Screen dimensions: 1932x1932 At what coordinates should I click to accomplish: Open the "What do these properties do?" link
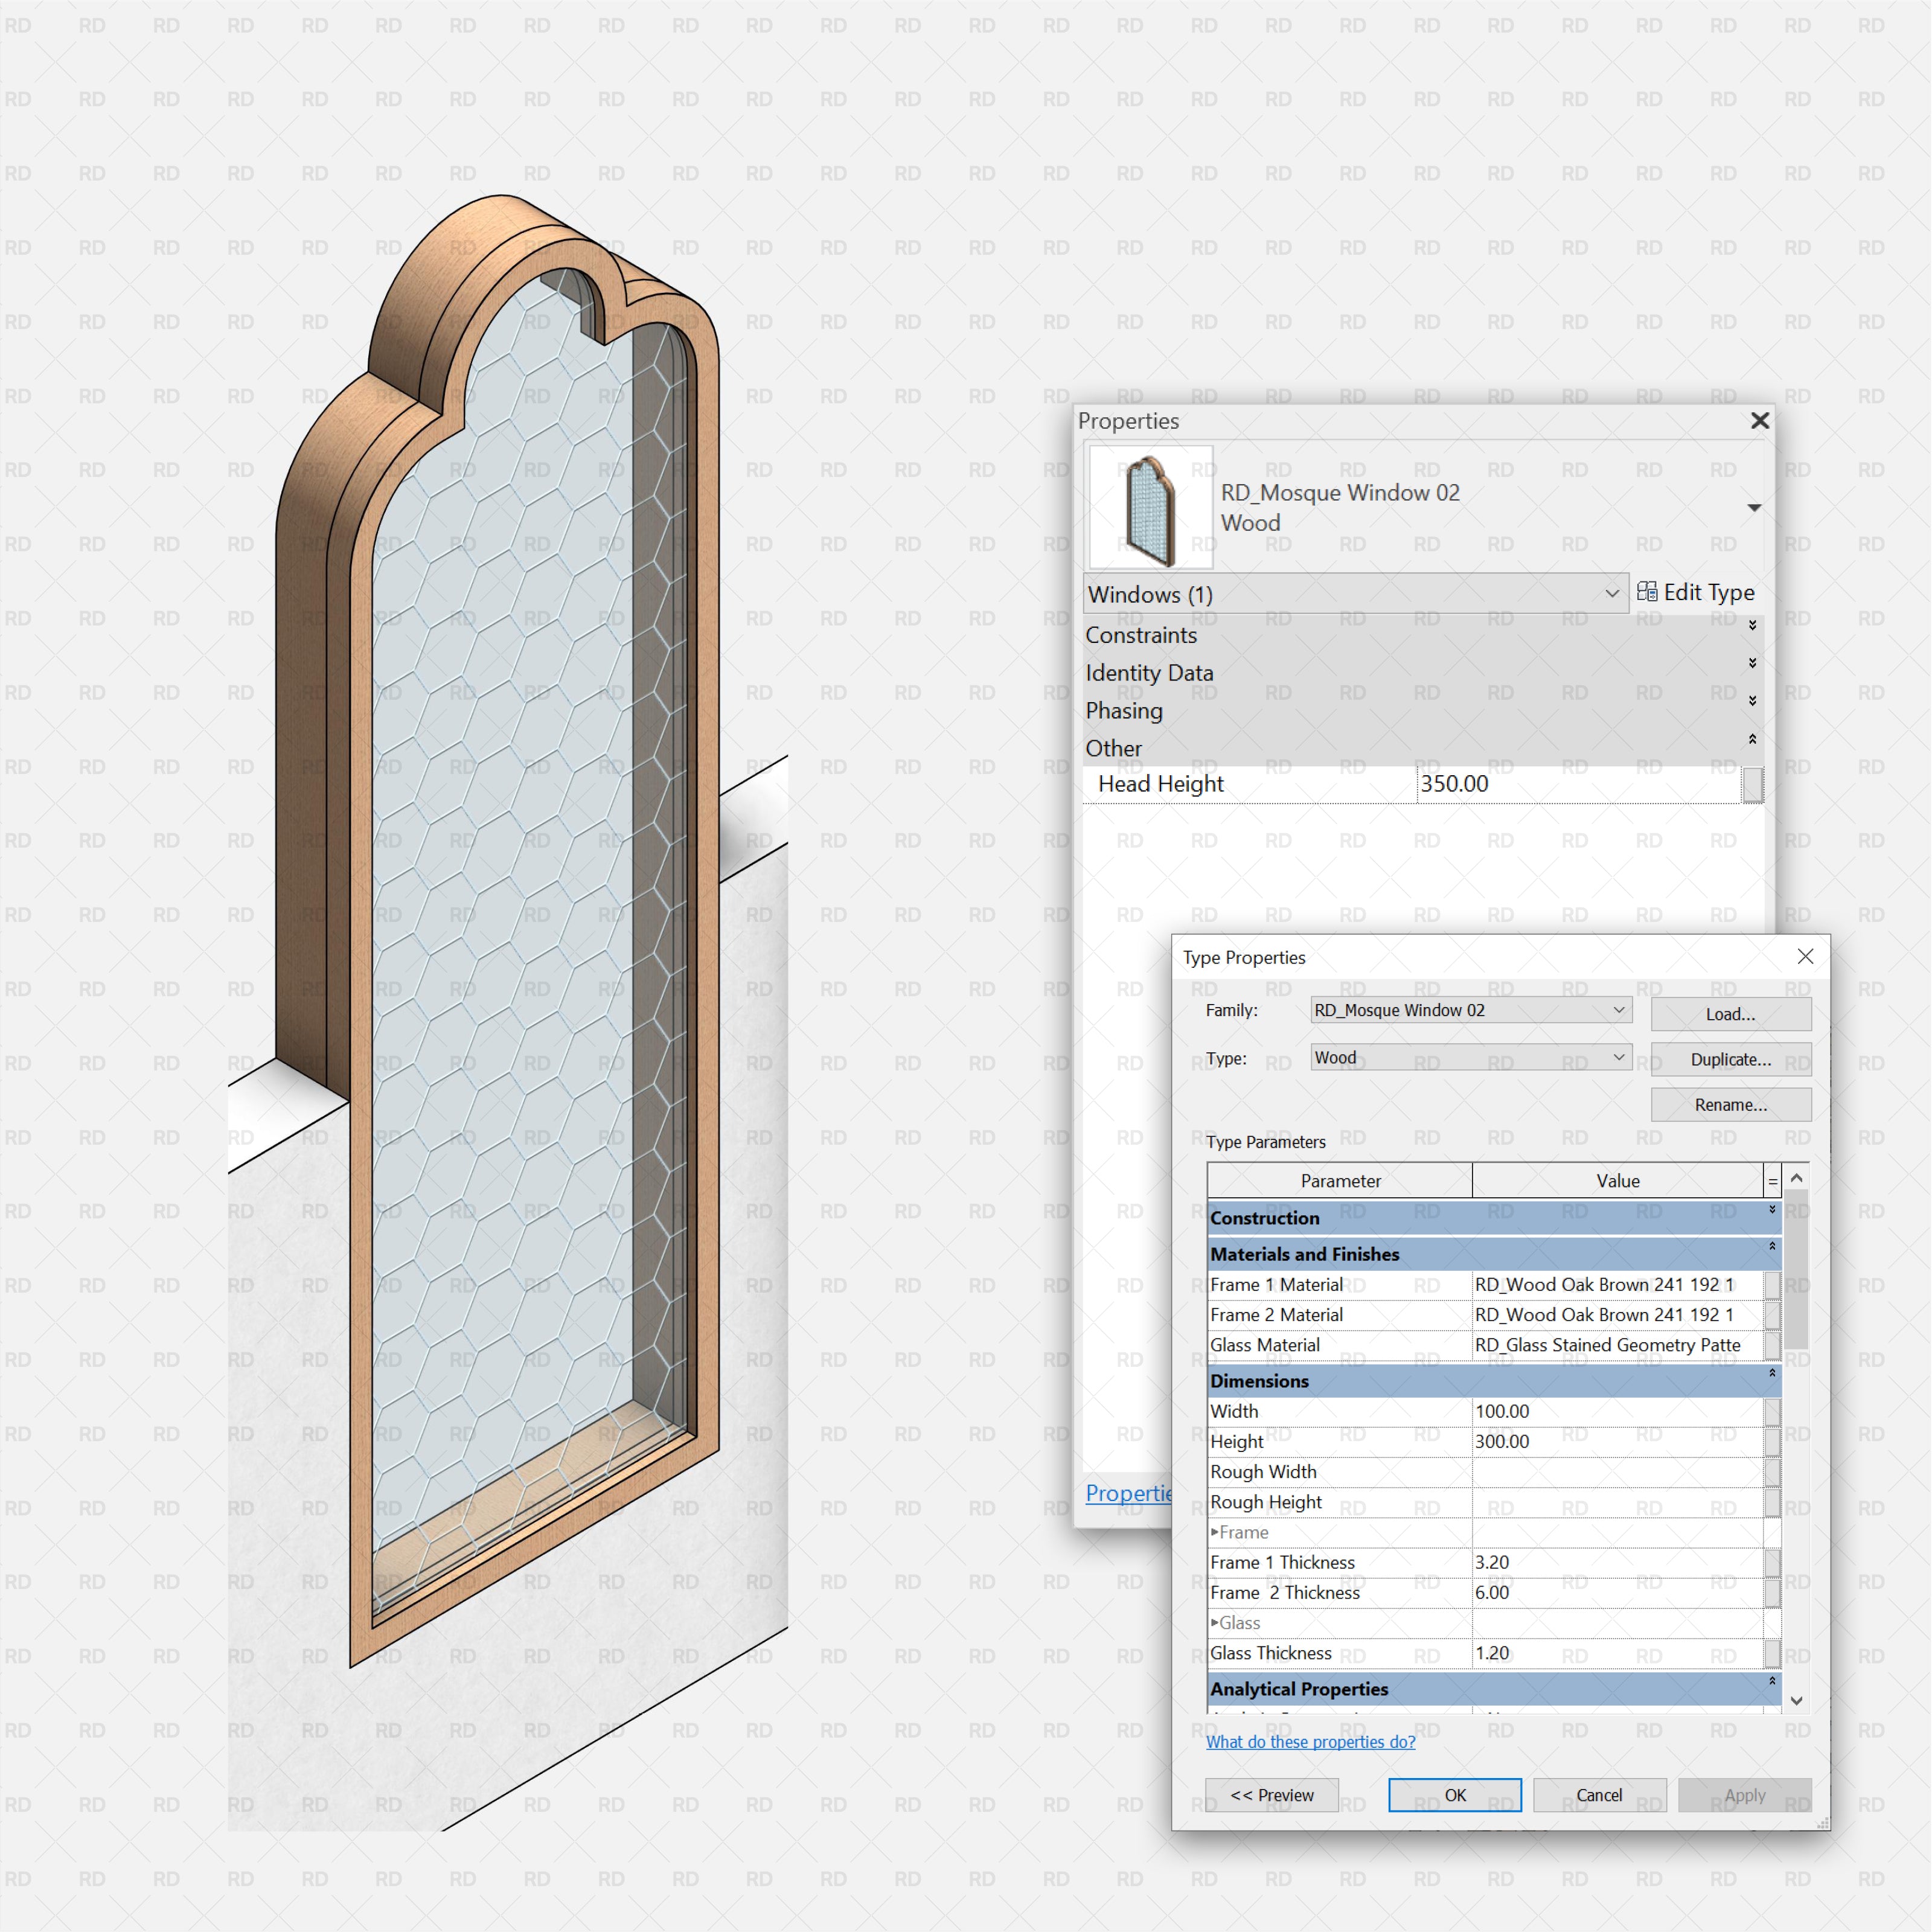point(1310,1742)
